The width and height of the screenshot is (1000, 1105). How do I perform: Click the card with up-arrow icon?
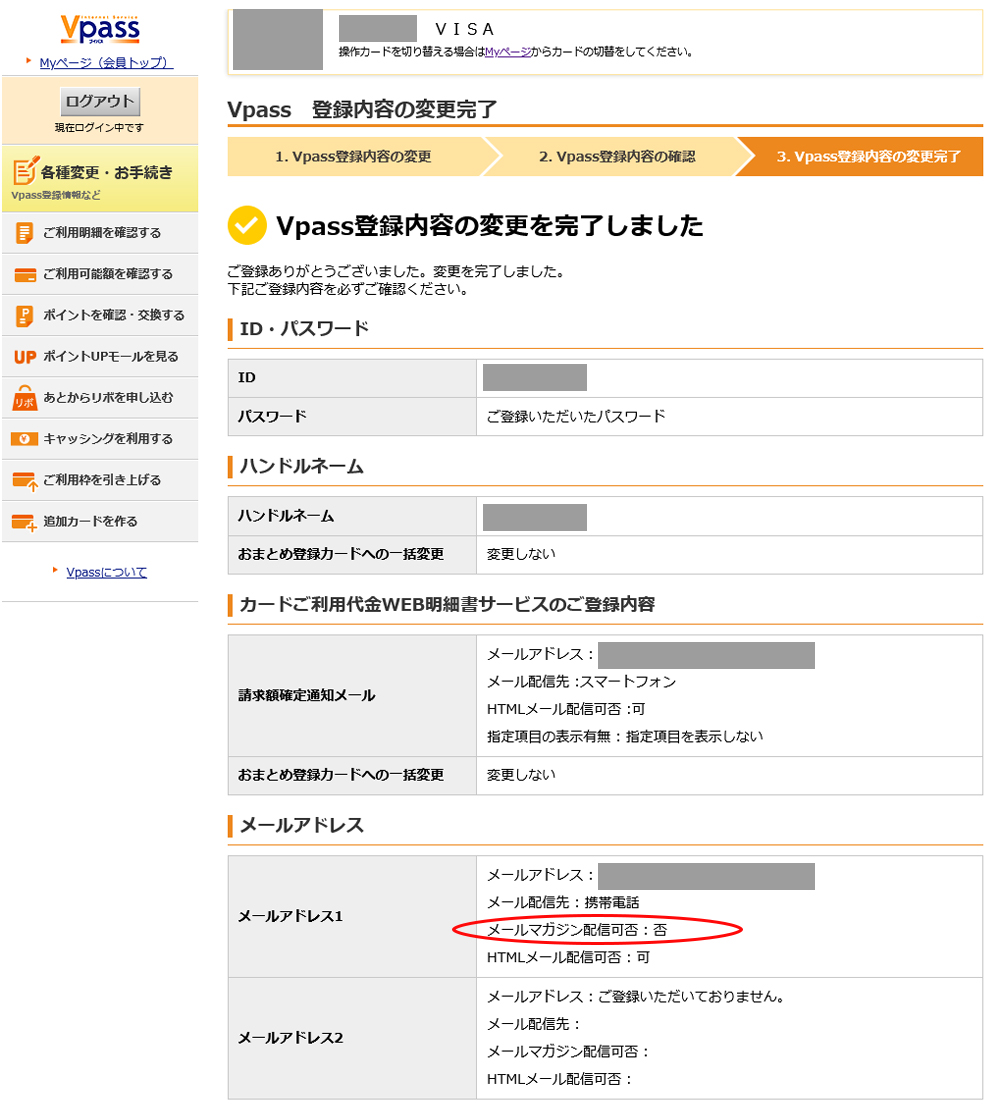pyautogui.click(x=25, y=481)
